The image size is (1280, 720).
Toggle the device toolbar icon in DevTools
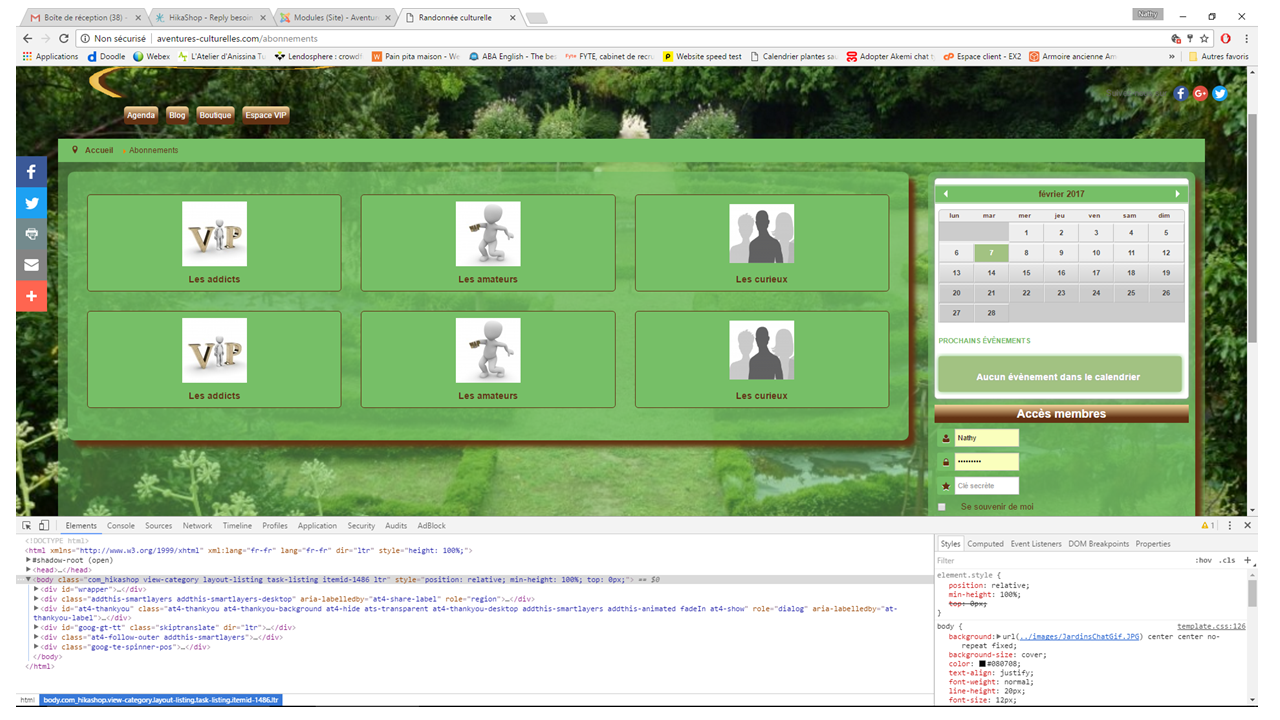click(x=44, y=526)
